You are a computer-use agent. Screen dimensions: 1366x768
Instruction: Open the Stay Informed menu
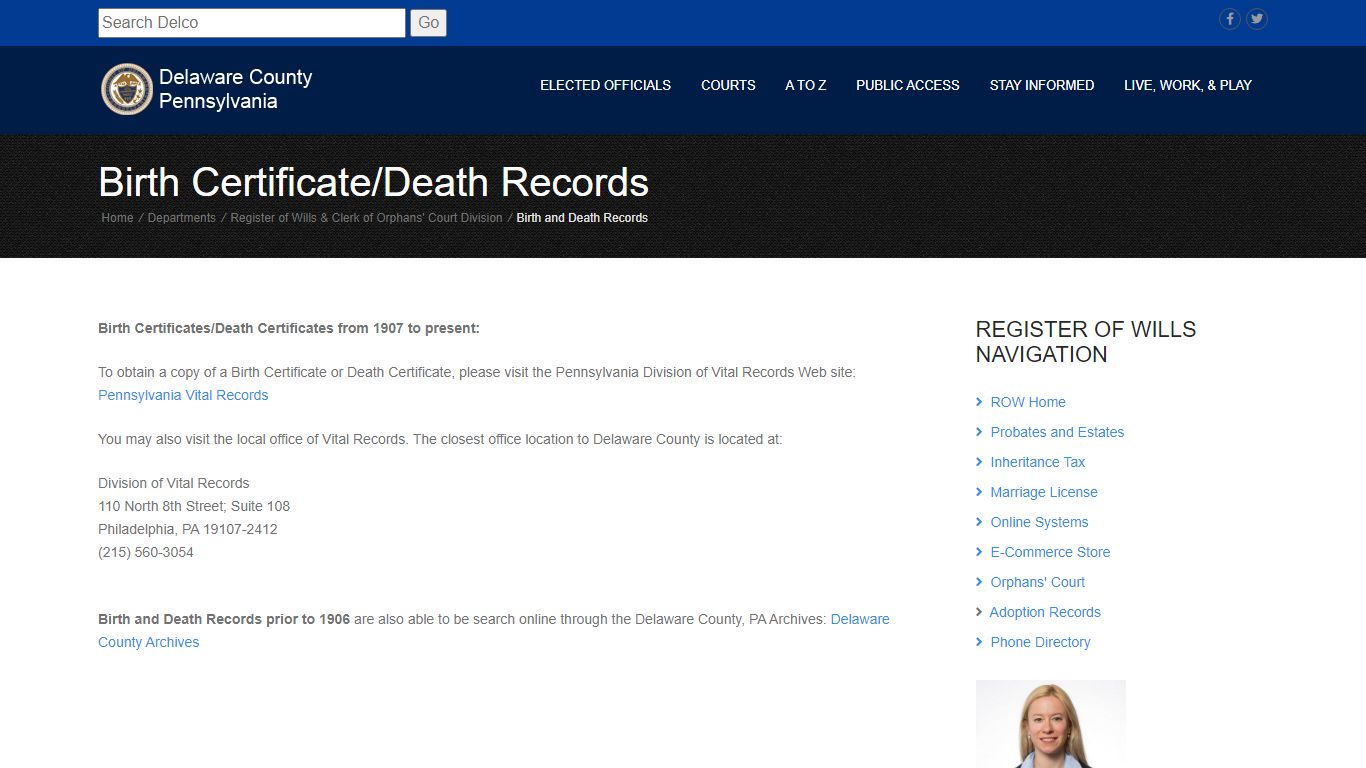point(1041,85)
